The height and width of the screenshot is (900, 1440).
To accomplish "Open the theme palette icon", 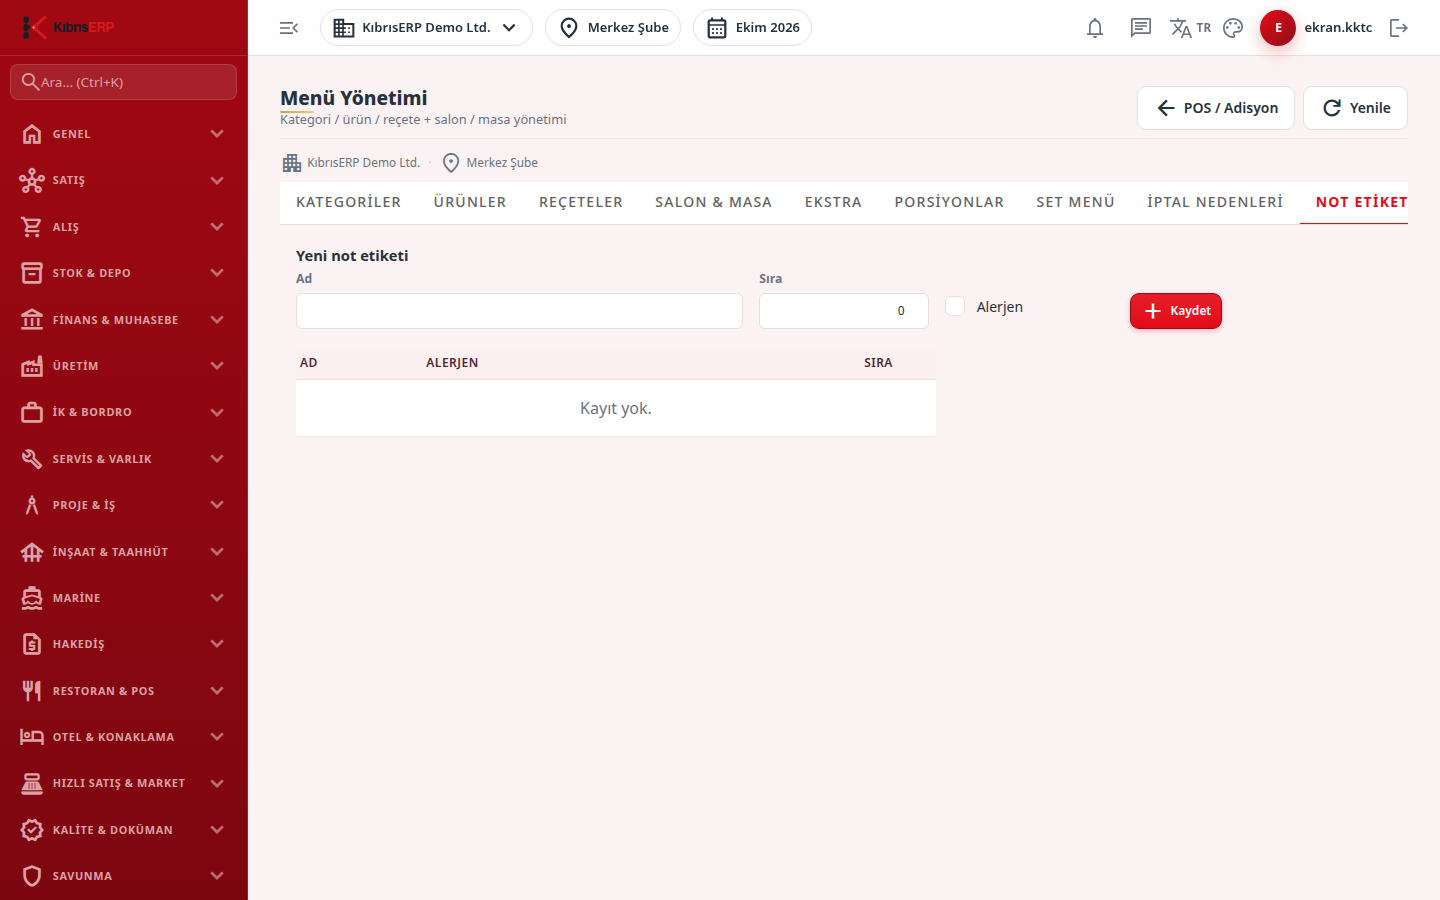I will tap(1233, 28).
